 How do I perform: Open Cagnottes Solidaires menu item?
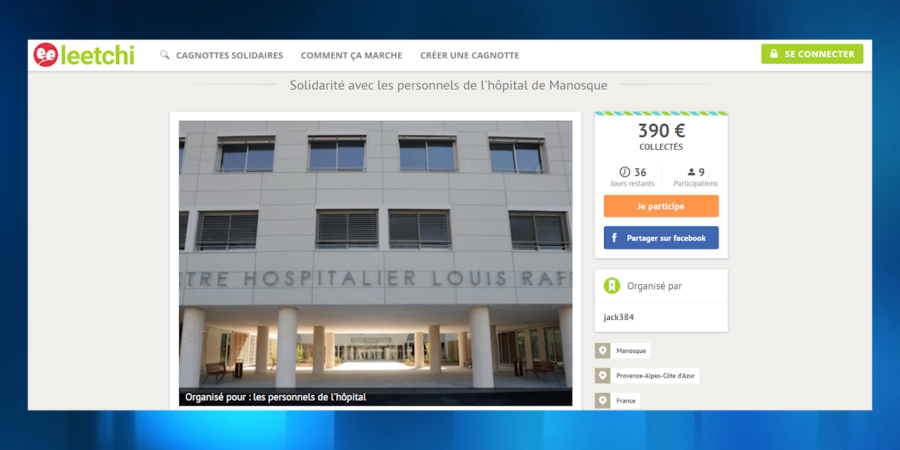click(230, 56)
